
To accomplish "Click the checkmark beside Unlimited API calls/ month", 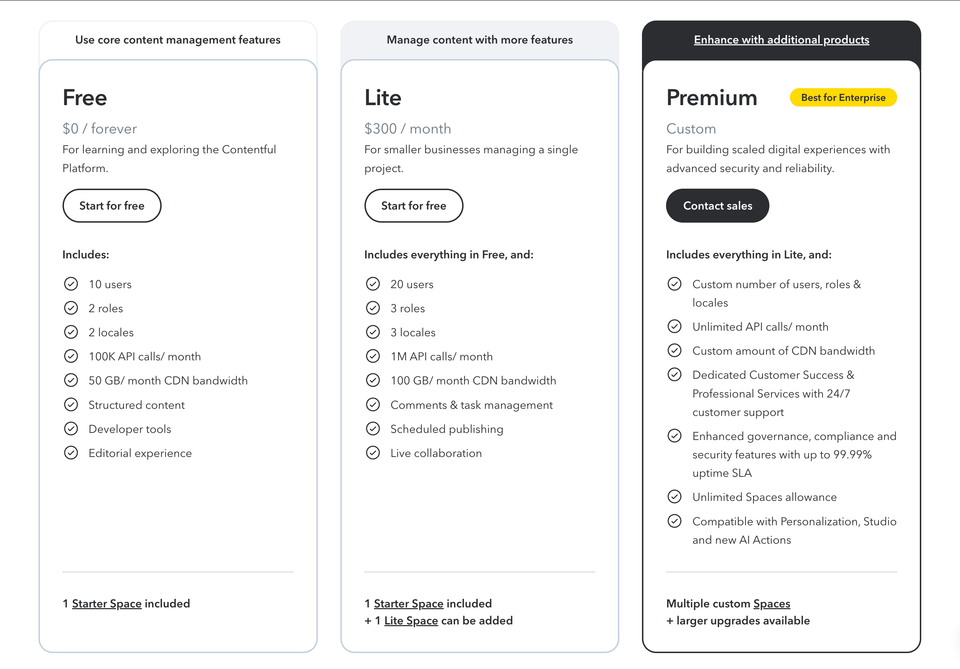I will [675, 326].
